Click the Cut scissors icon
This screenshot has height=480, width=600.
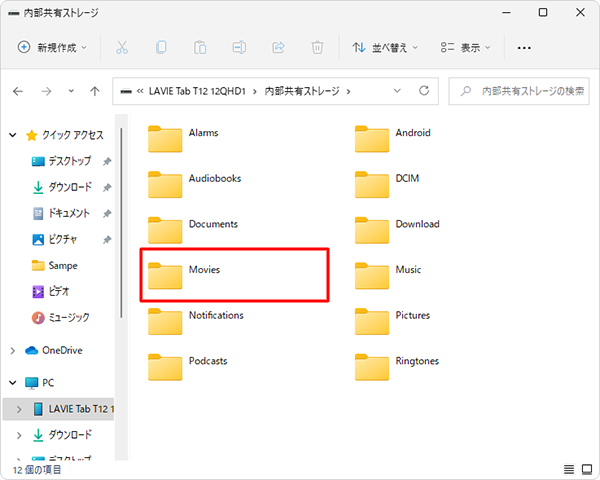point(122,47)
